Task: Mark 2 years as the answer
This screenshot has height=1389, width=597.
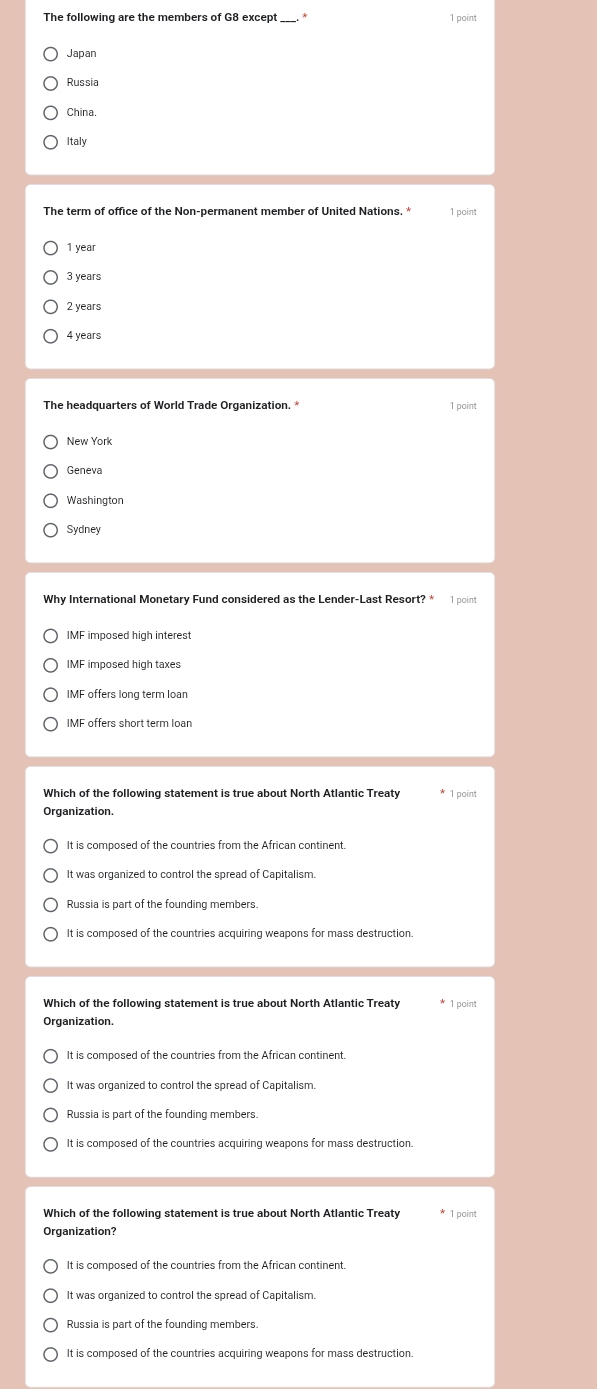Action: 51,307
